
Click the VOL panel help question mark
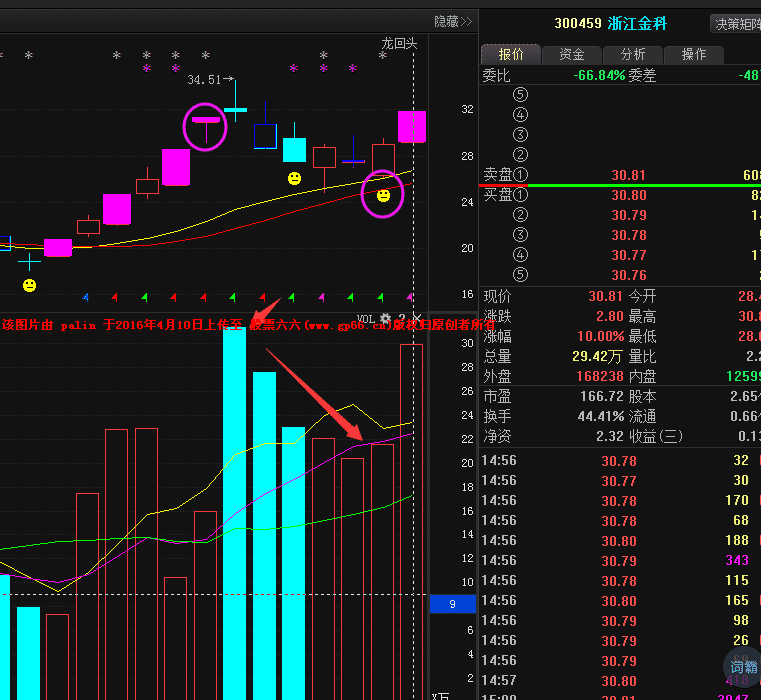tap(402, 319)
